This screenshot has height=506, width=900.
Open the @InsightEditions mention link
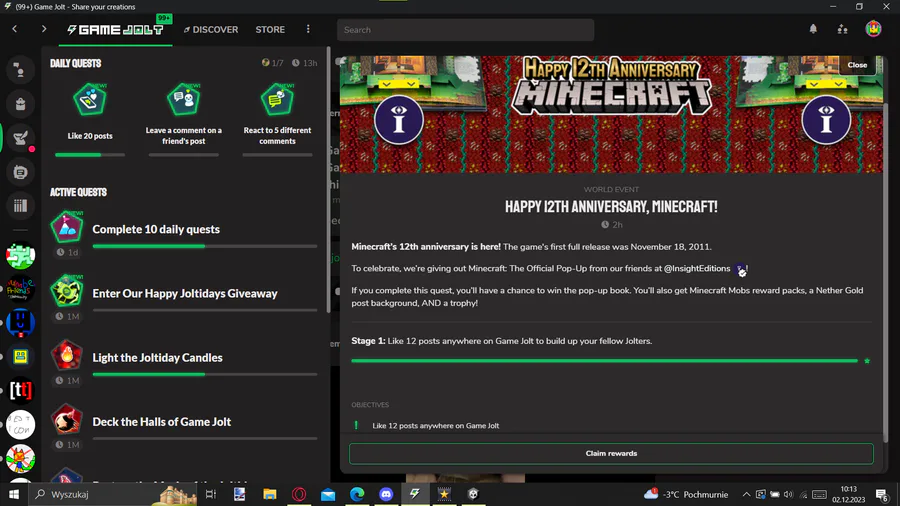697,268
